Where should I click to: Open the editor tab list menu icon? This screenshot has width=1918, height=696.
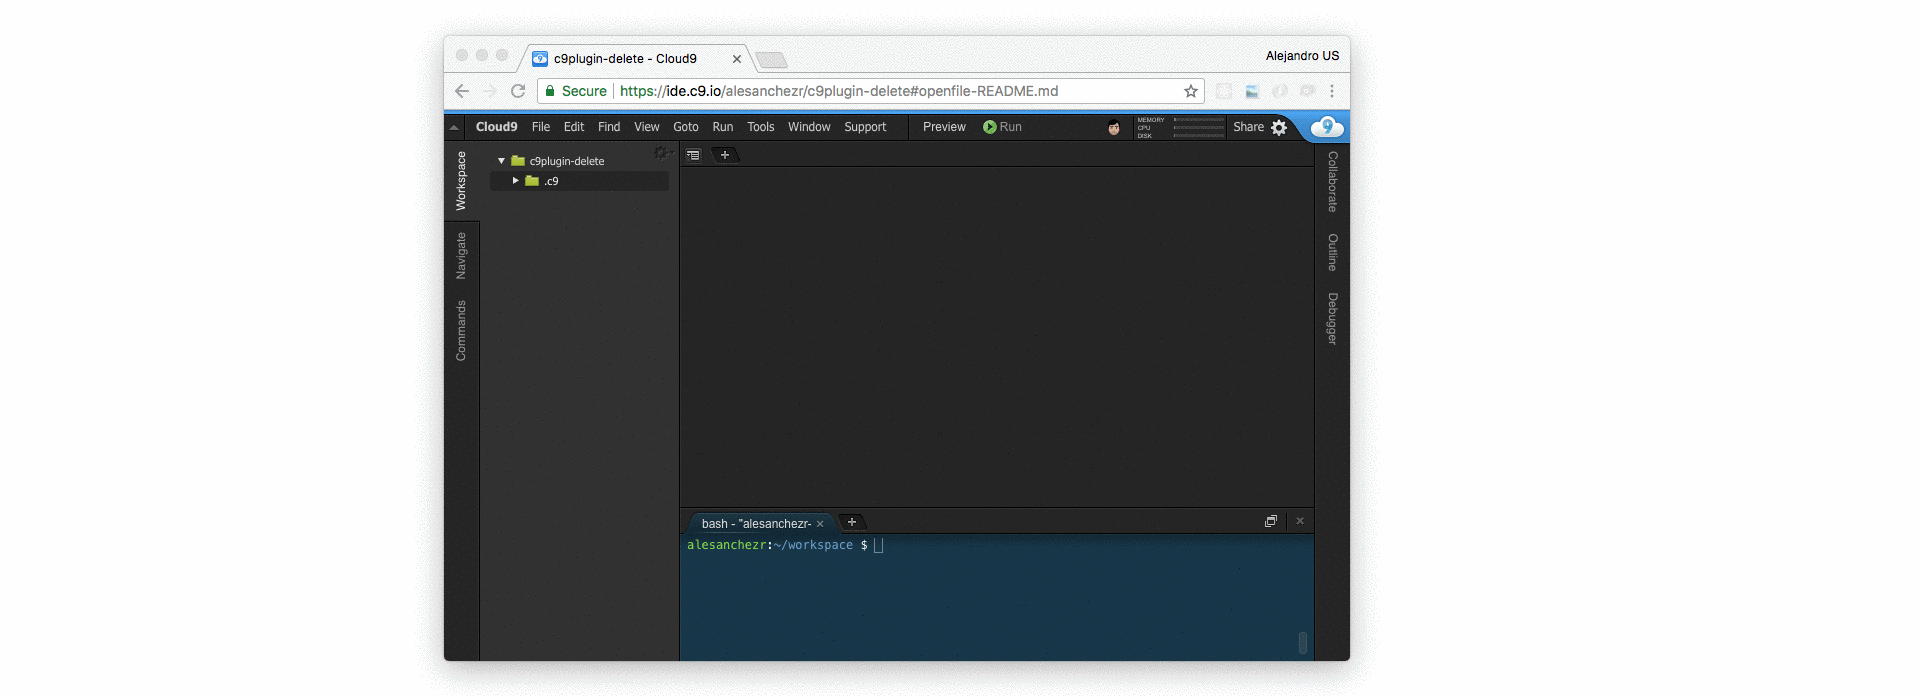[693, 155]
